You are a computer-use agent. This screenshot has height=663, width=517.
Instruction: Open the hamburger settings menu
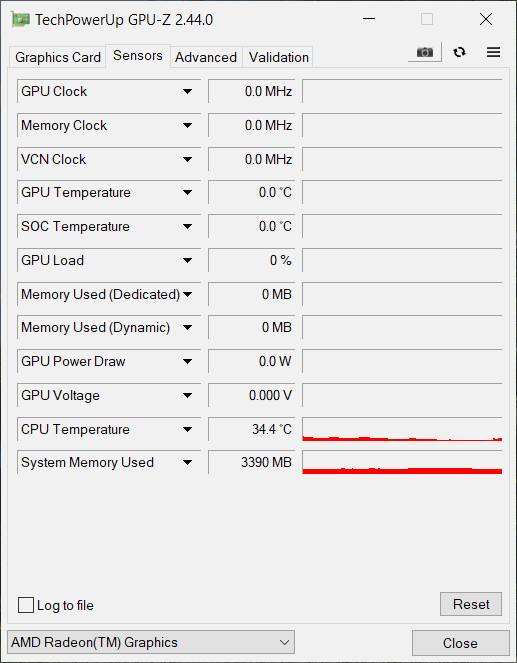493,52
